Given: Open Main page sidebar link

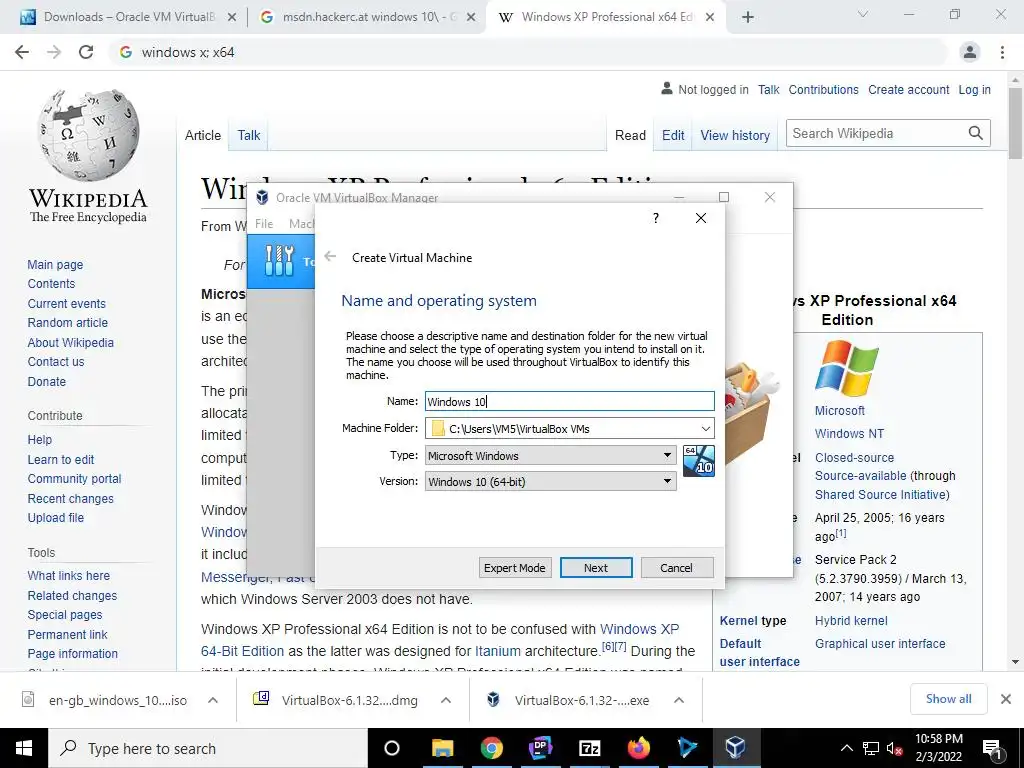Looking at the screenshot, I should point(56,264).
